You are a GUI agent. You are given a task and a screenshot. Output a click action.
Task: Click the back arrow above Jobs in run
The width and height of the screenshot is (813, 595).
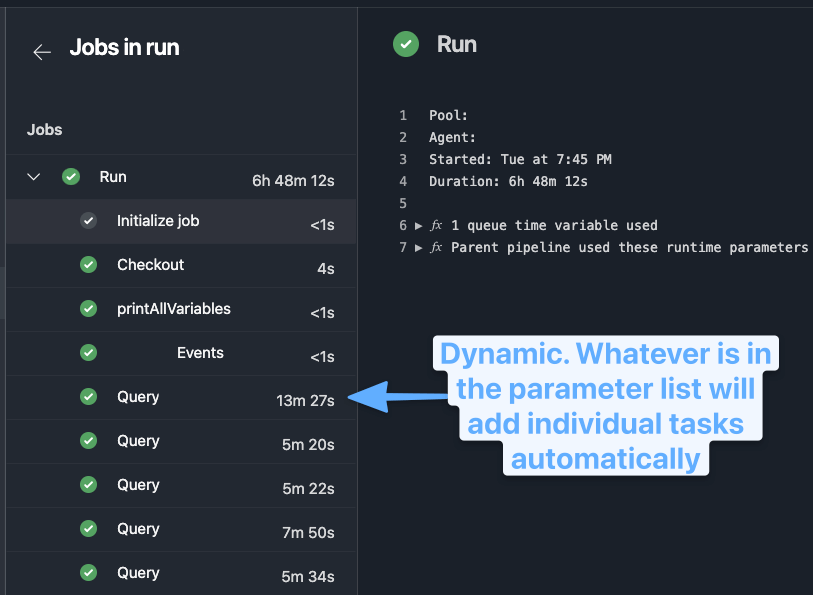pos(41,52)
